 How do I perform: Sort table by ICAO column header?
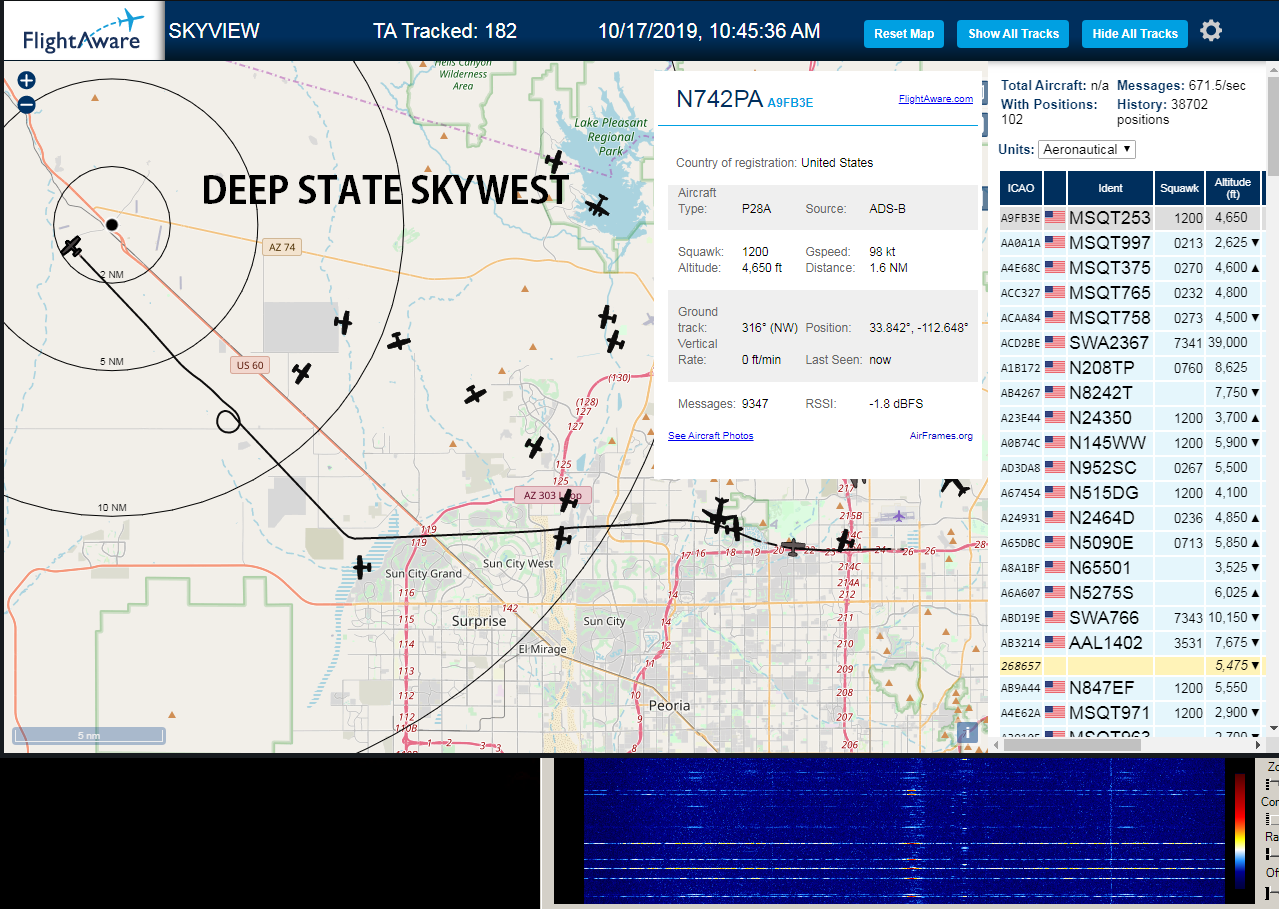[x=1021, y=188]
